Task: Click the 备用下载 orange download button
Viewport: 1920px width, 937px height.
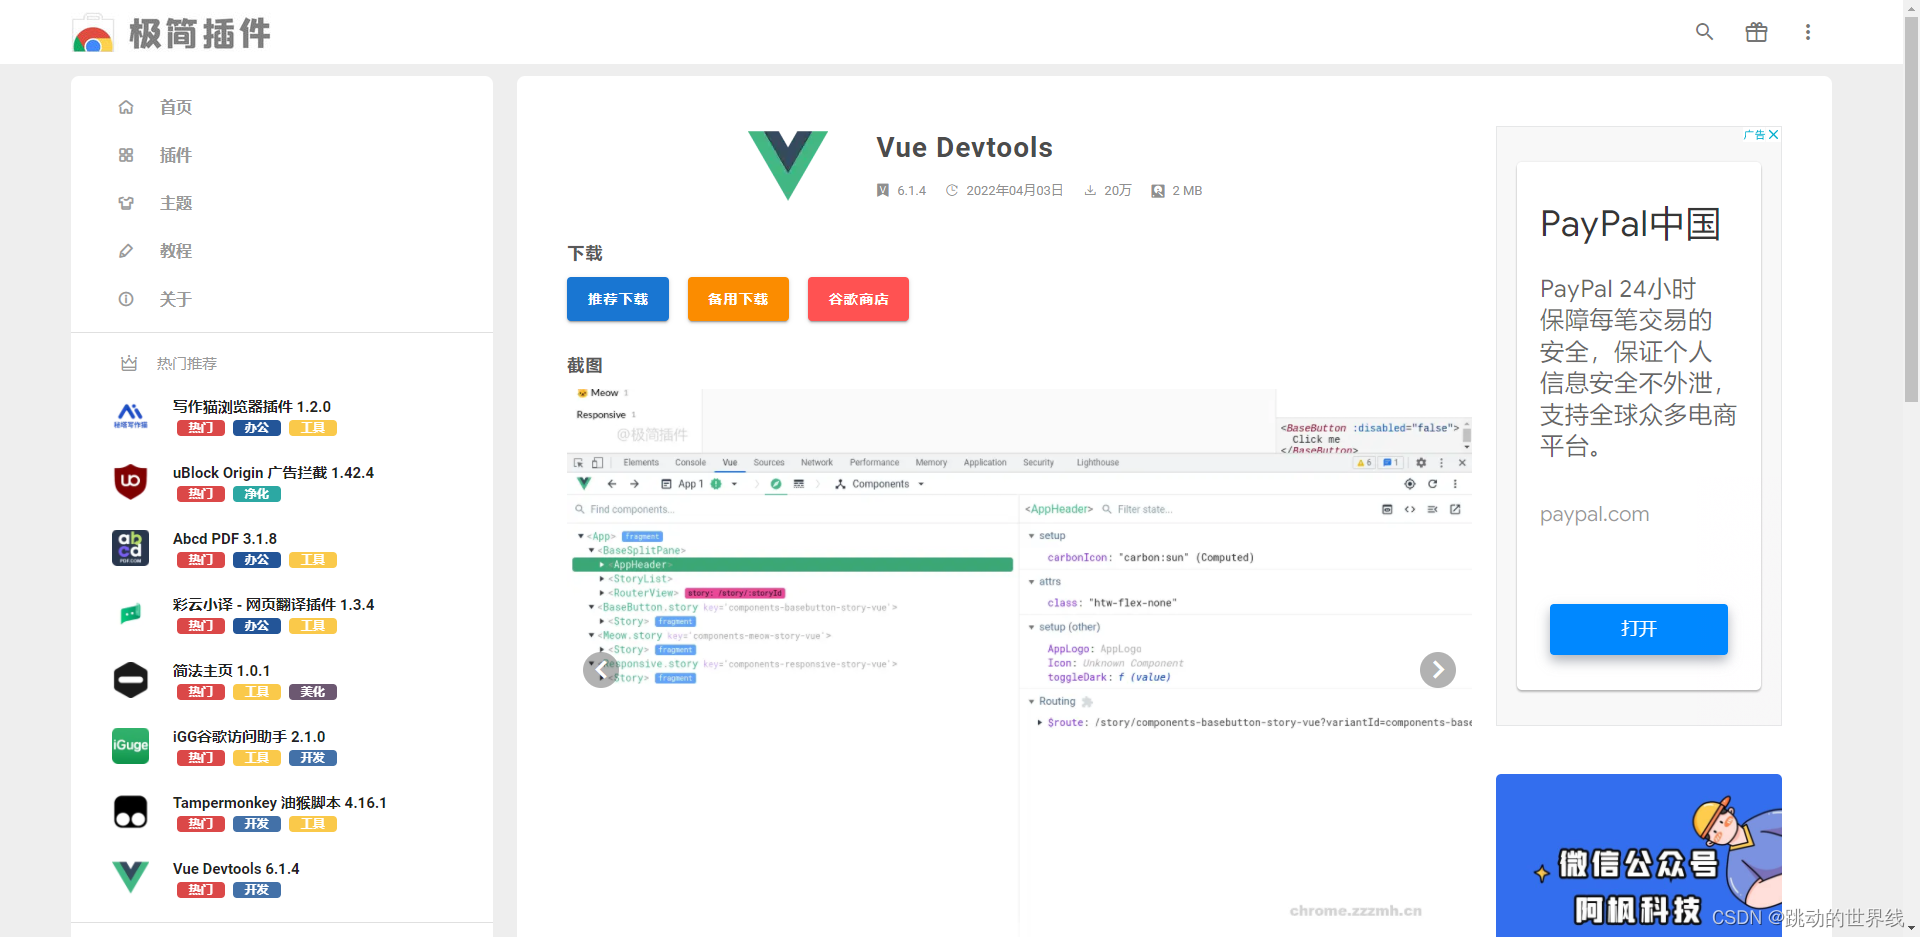Action: pyautogui.click(x=738, y=299)
